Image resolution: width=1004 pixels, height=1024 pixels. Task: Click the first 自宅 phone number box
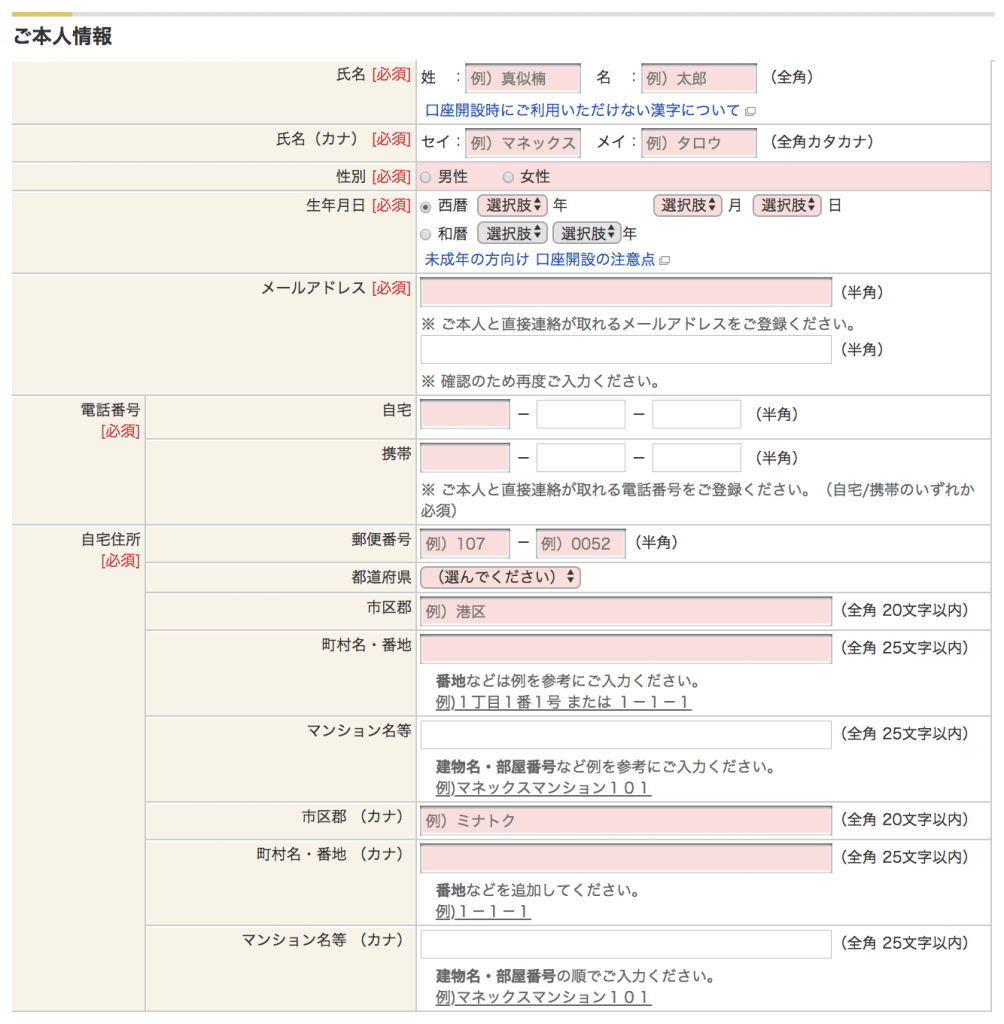[x=464, y=414]
